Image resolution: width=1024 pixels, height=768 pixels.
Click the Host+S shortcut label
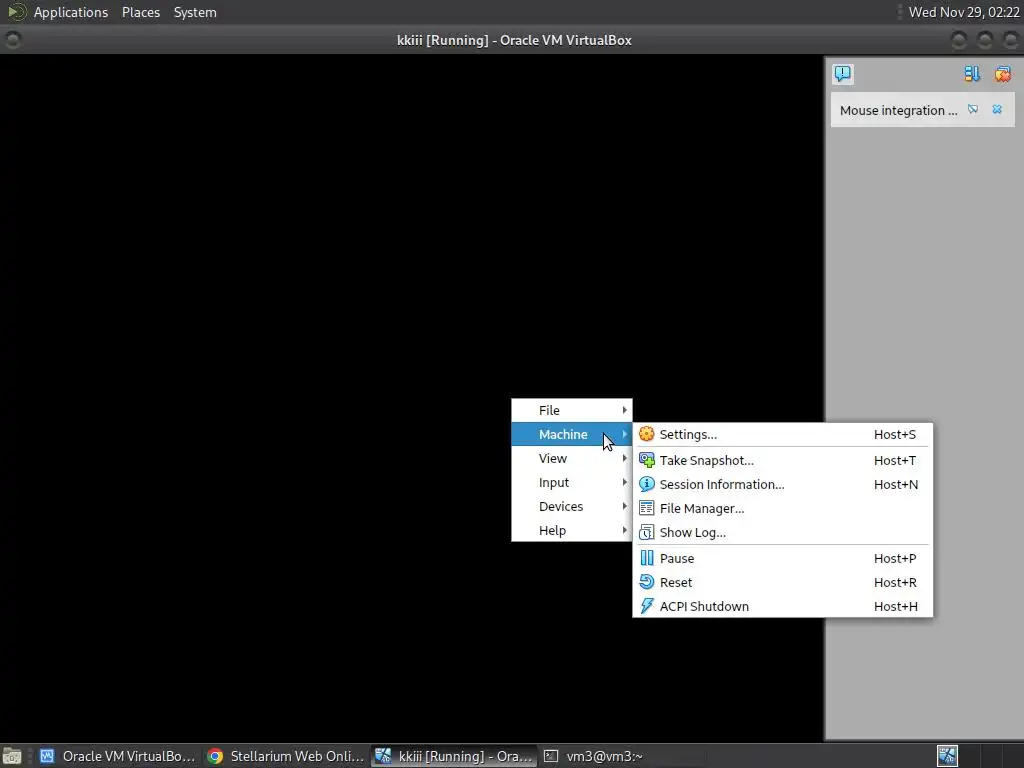(x=895, y=434)
